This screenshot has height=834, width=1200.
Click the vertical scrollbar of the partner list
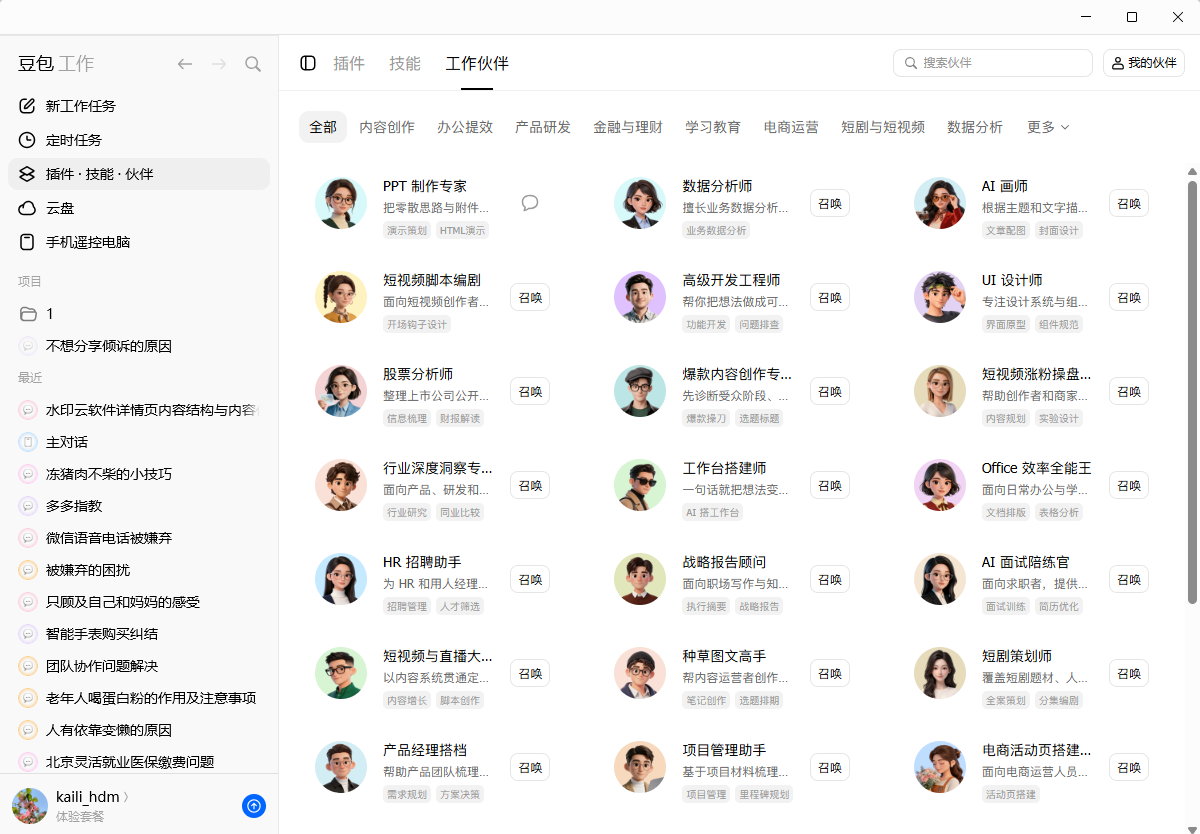coord(1192,391)
